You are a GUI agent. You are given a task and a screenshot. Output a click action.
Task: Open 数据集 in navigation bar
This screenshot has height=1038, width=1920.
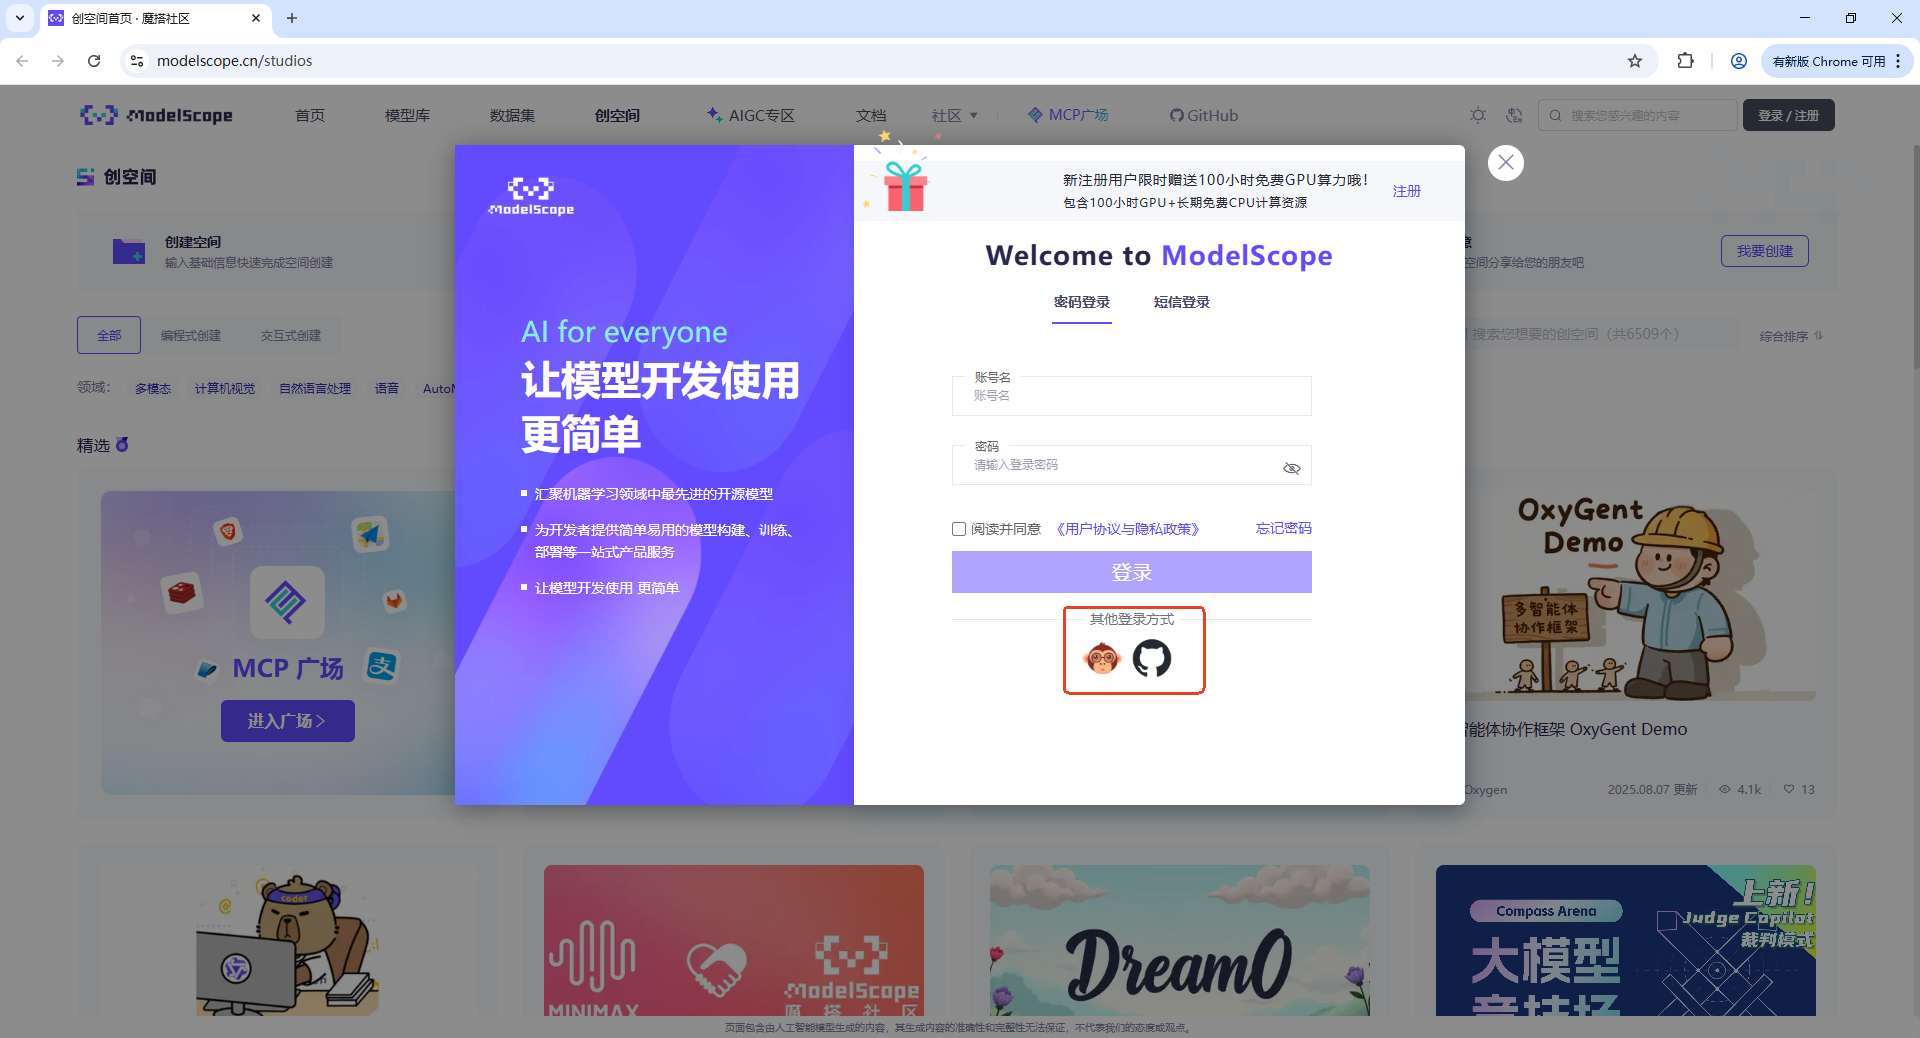513,115
